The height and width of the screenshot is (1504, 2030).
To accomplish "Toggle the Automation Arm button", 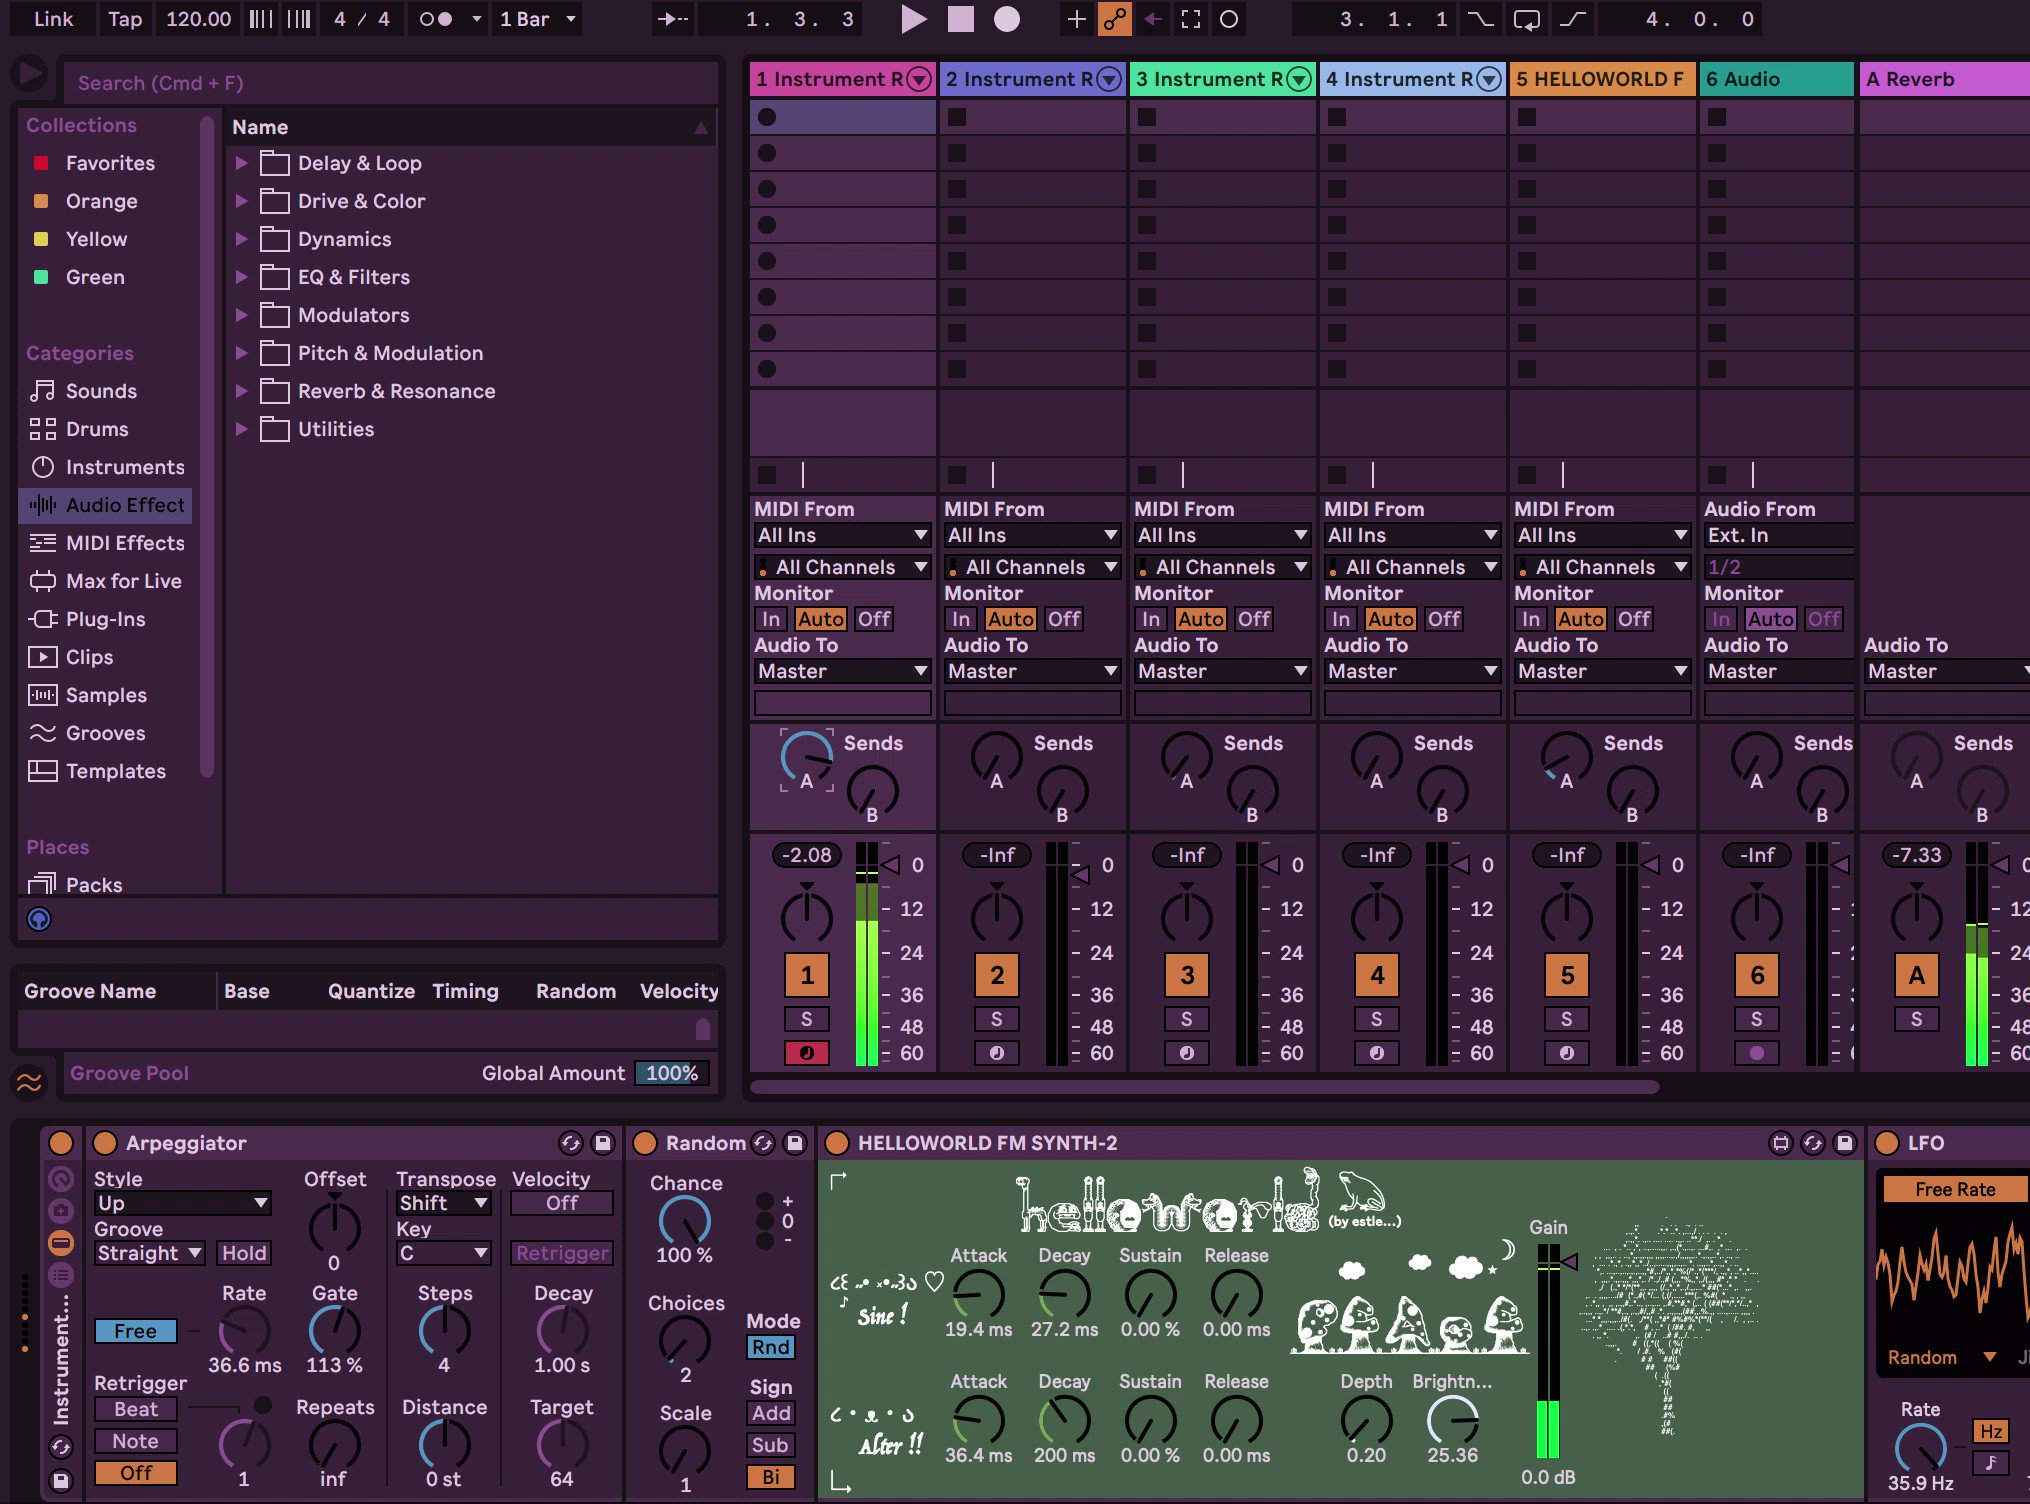I will [1114, 19].
